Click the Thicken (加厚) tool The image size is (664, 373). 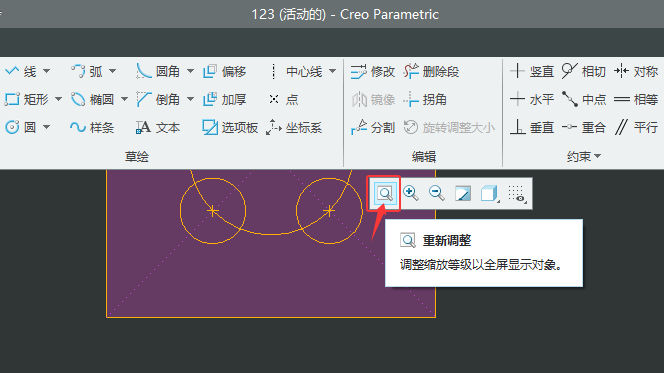tap(224, 99)
